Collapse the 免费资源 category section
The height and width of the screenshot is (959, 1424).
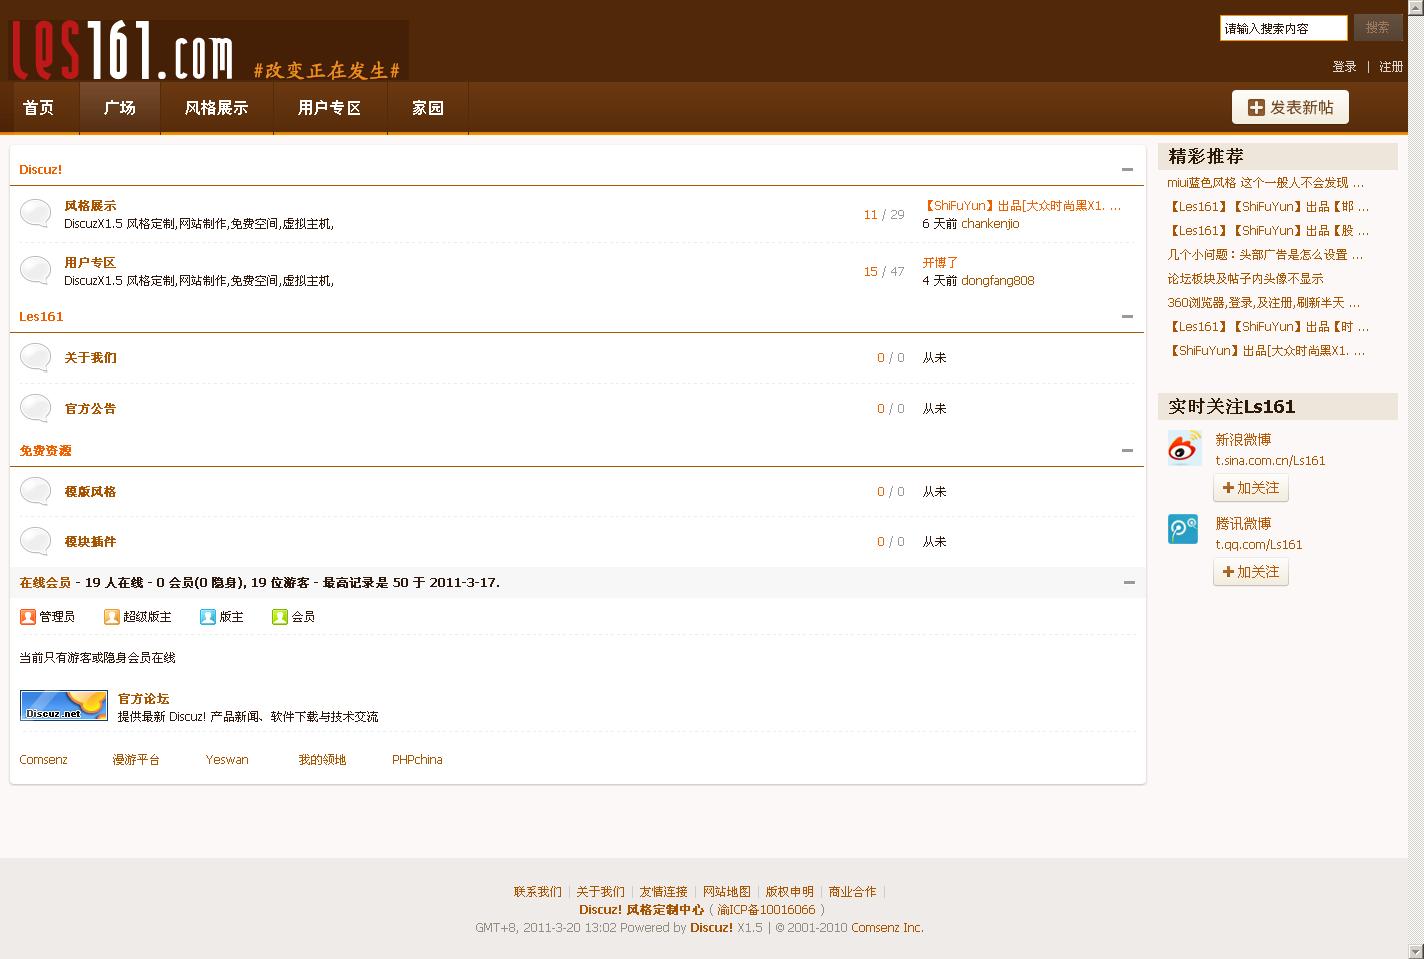[x=1127, y=450]
